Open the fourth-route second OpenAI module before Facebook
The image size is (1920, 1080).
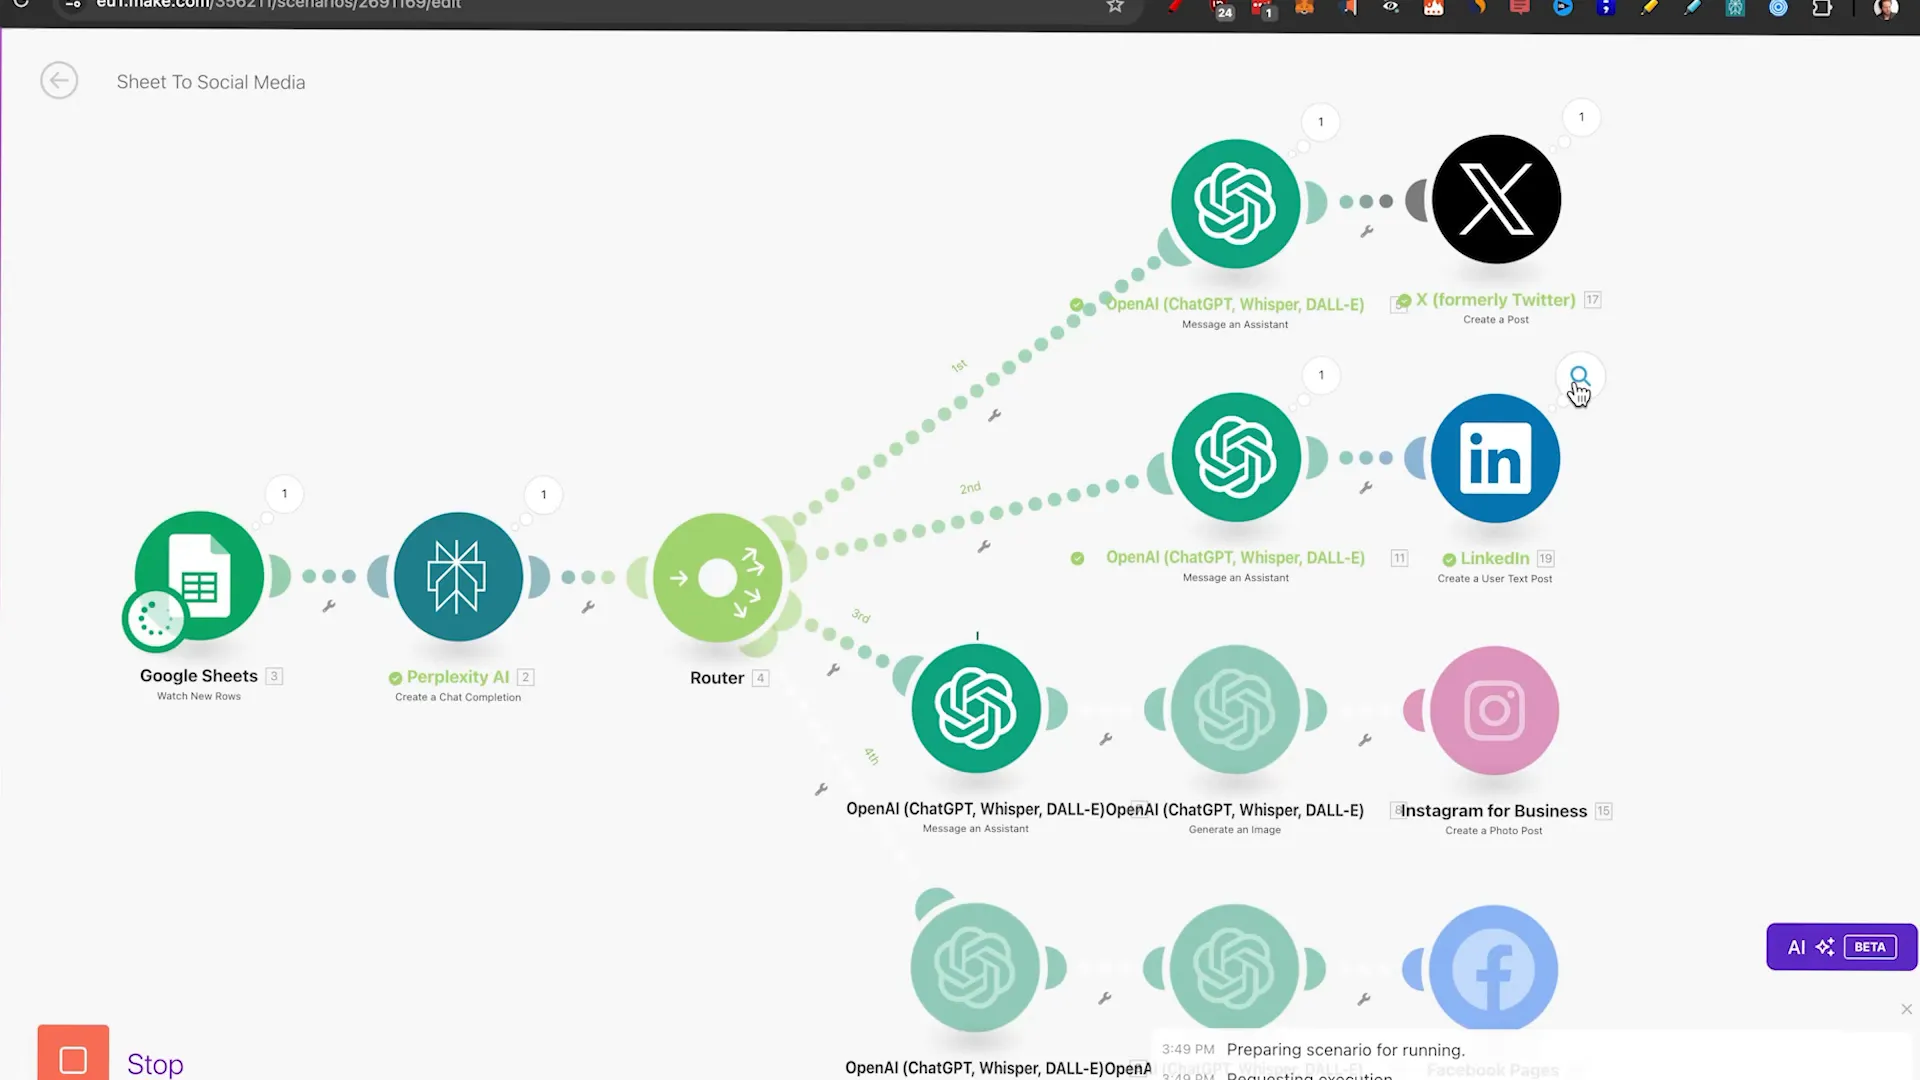click(x=1234, y=968)
